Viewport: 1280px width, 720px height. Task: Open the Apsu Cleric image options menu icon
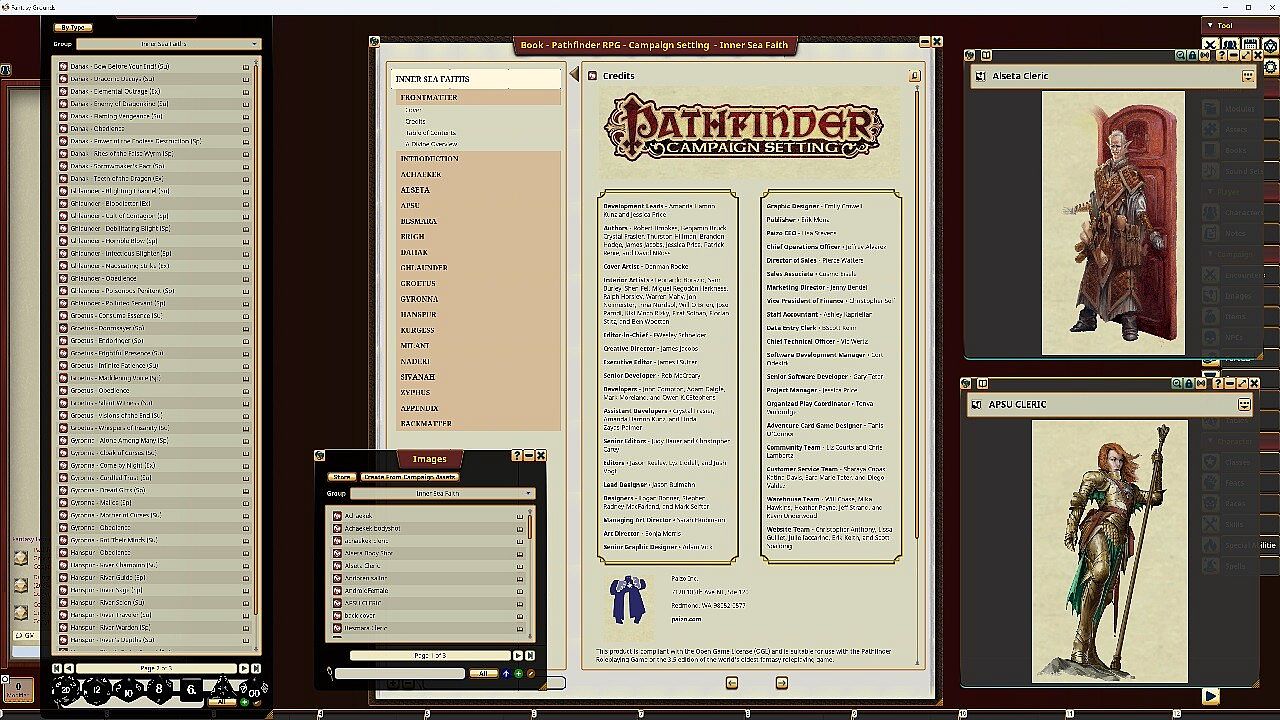[x=1244, y=404]
